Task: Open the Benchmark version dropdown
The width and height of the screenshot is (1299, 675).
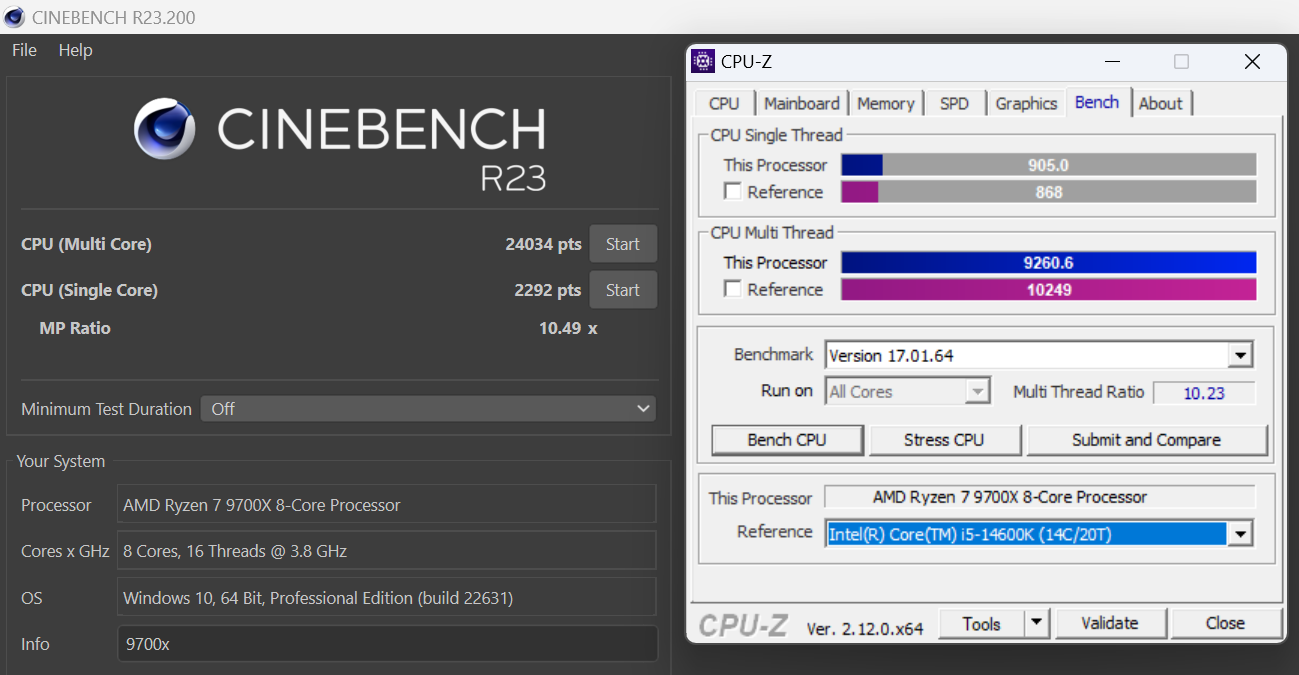Action: click(x=1240, y=355)
